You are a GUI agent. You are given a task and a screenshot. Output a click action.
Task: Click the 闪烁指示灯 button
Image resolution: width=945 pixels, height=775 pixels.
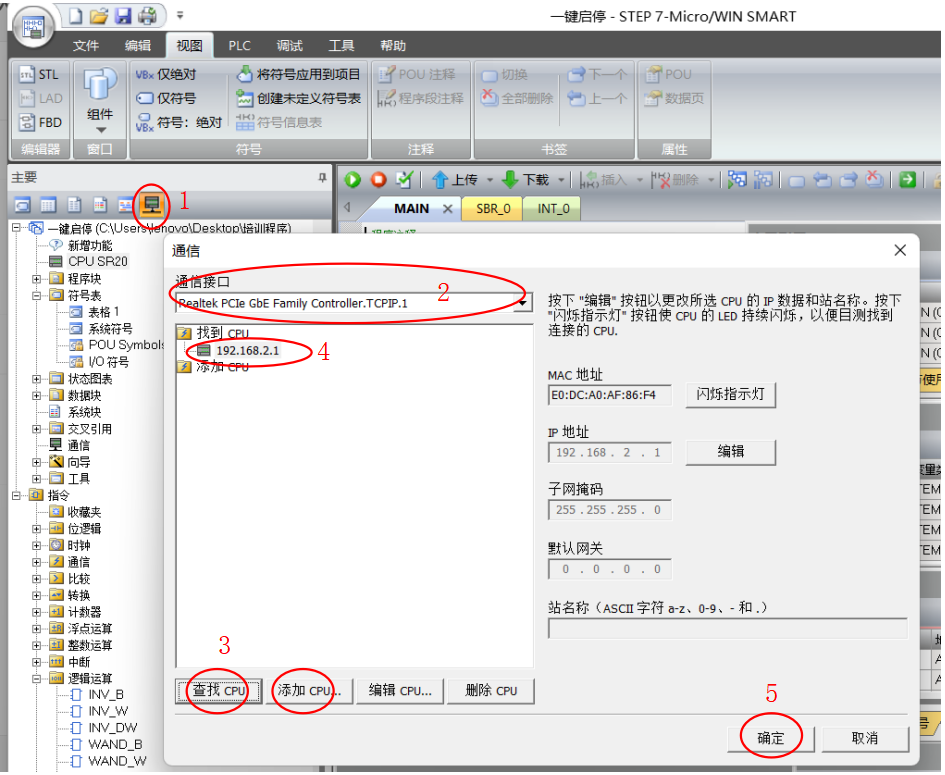click(x=730, y=394)
